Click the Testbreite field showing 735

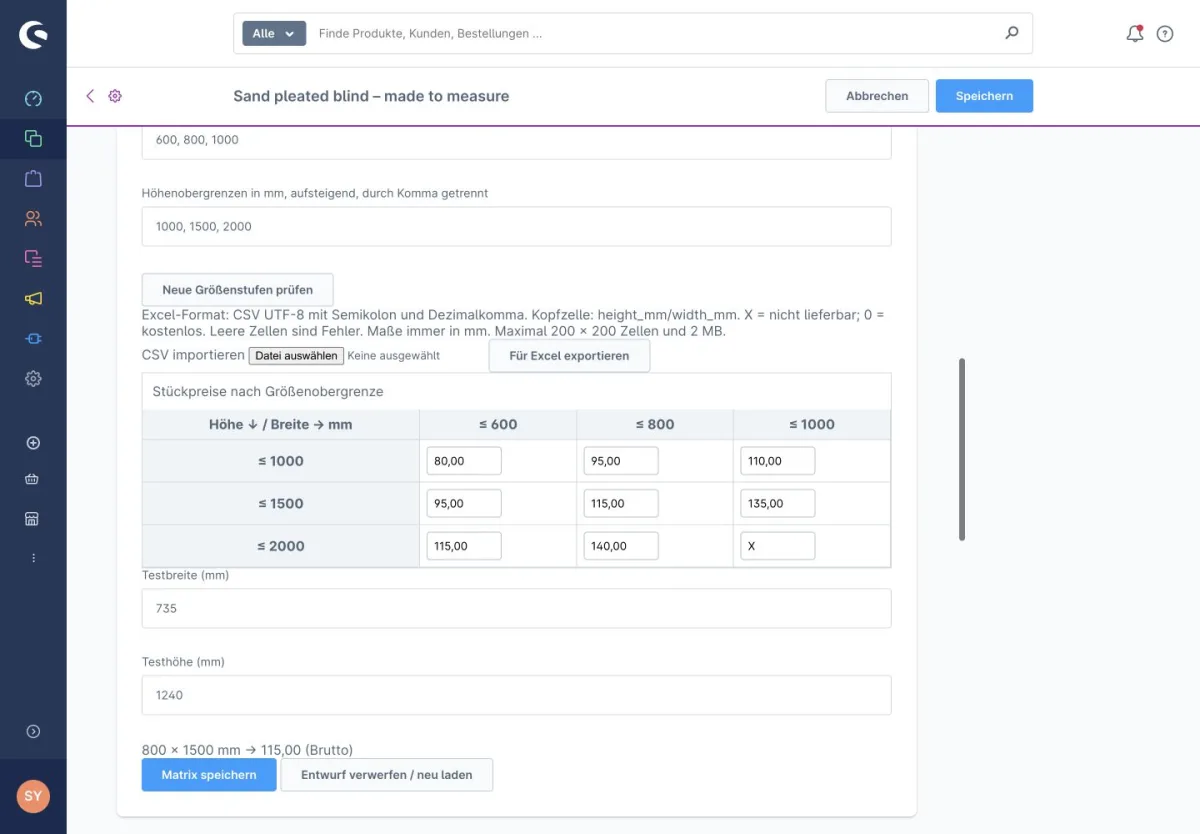pos(516,608)
